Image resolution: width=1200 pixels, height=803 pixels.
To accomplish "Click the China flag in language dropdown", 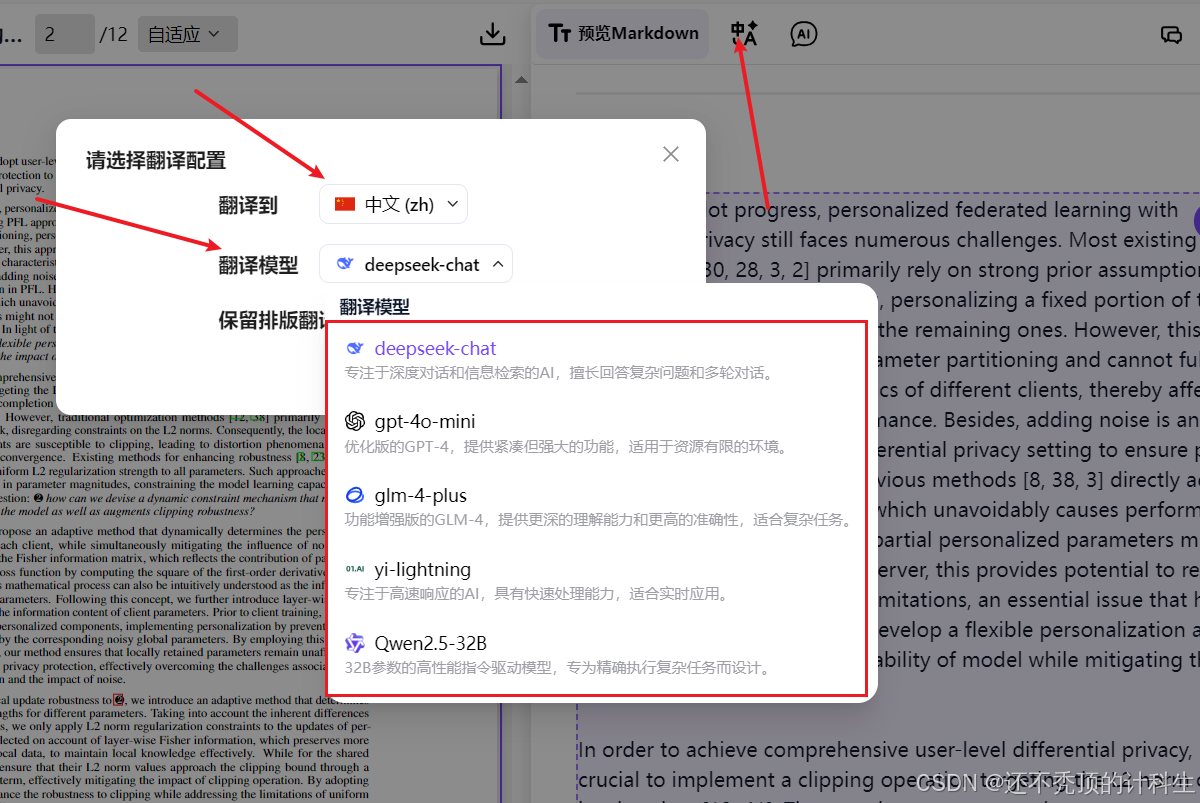I will pyautogui.click(x=345, y=204).
